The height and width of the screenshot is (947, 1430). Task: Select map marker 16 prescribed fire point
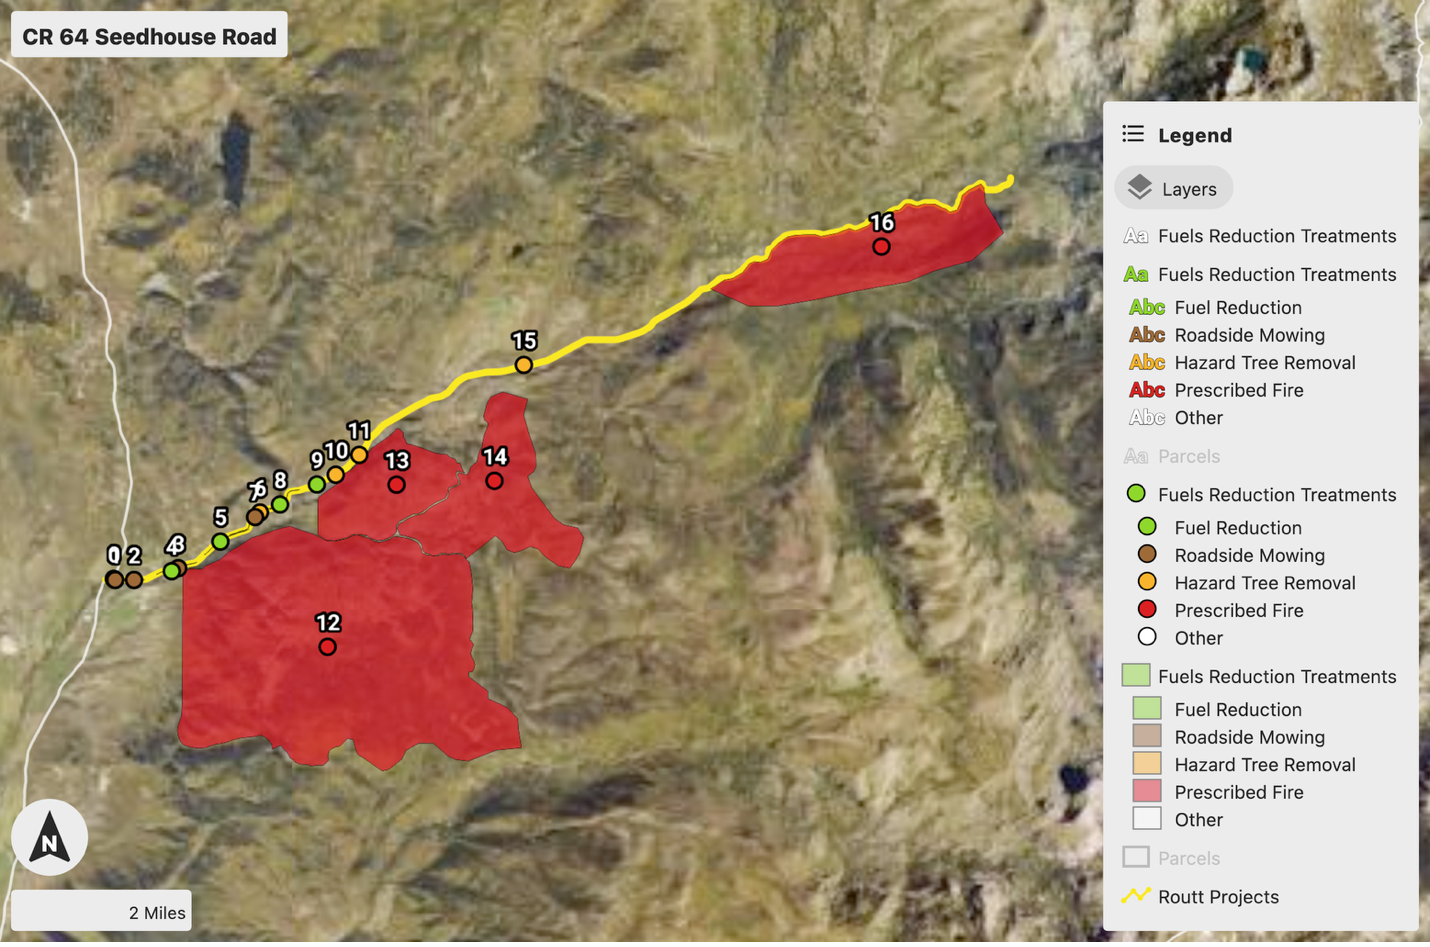(x=881, y=247)
